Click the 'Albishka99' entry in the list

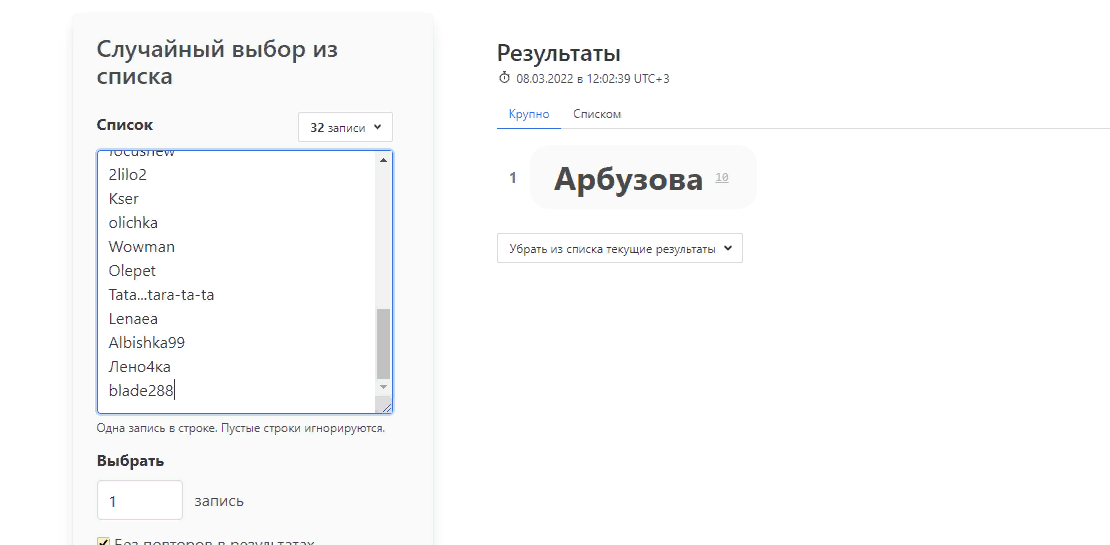coord(147,343)
